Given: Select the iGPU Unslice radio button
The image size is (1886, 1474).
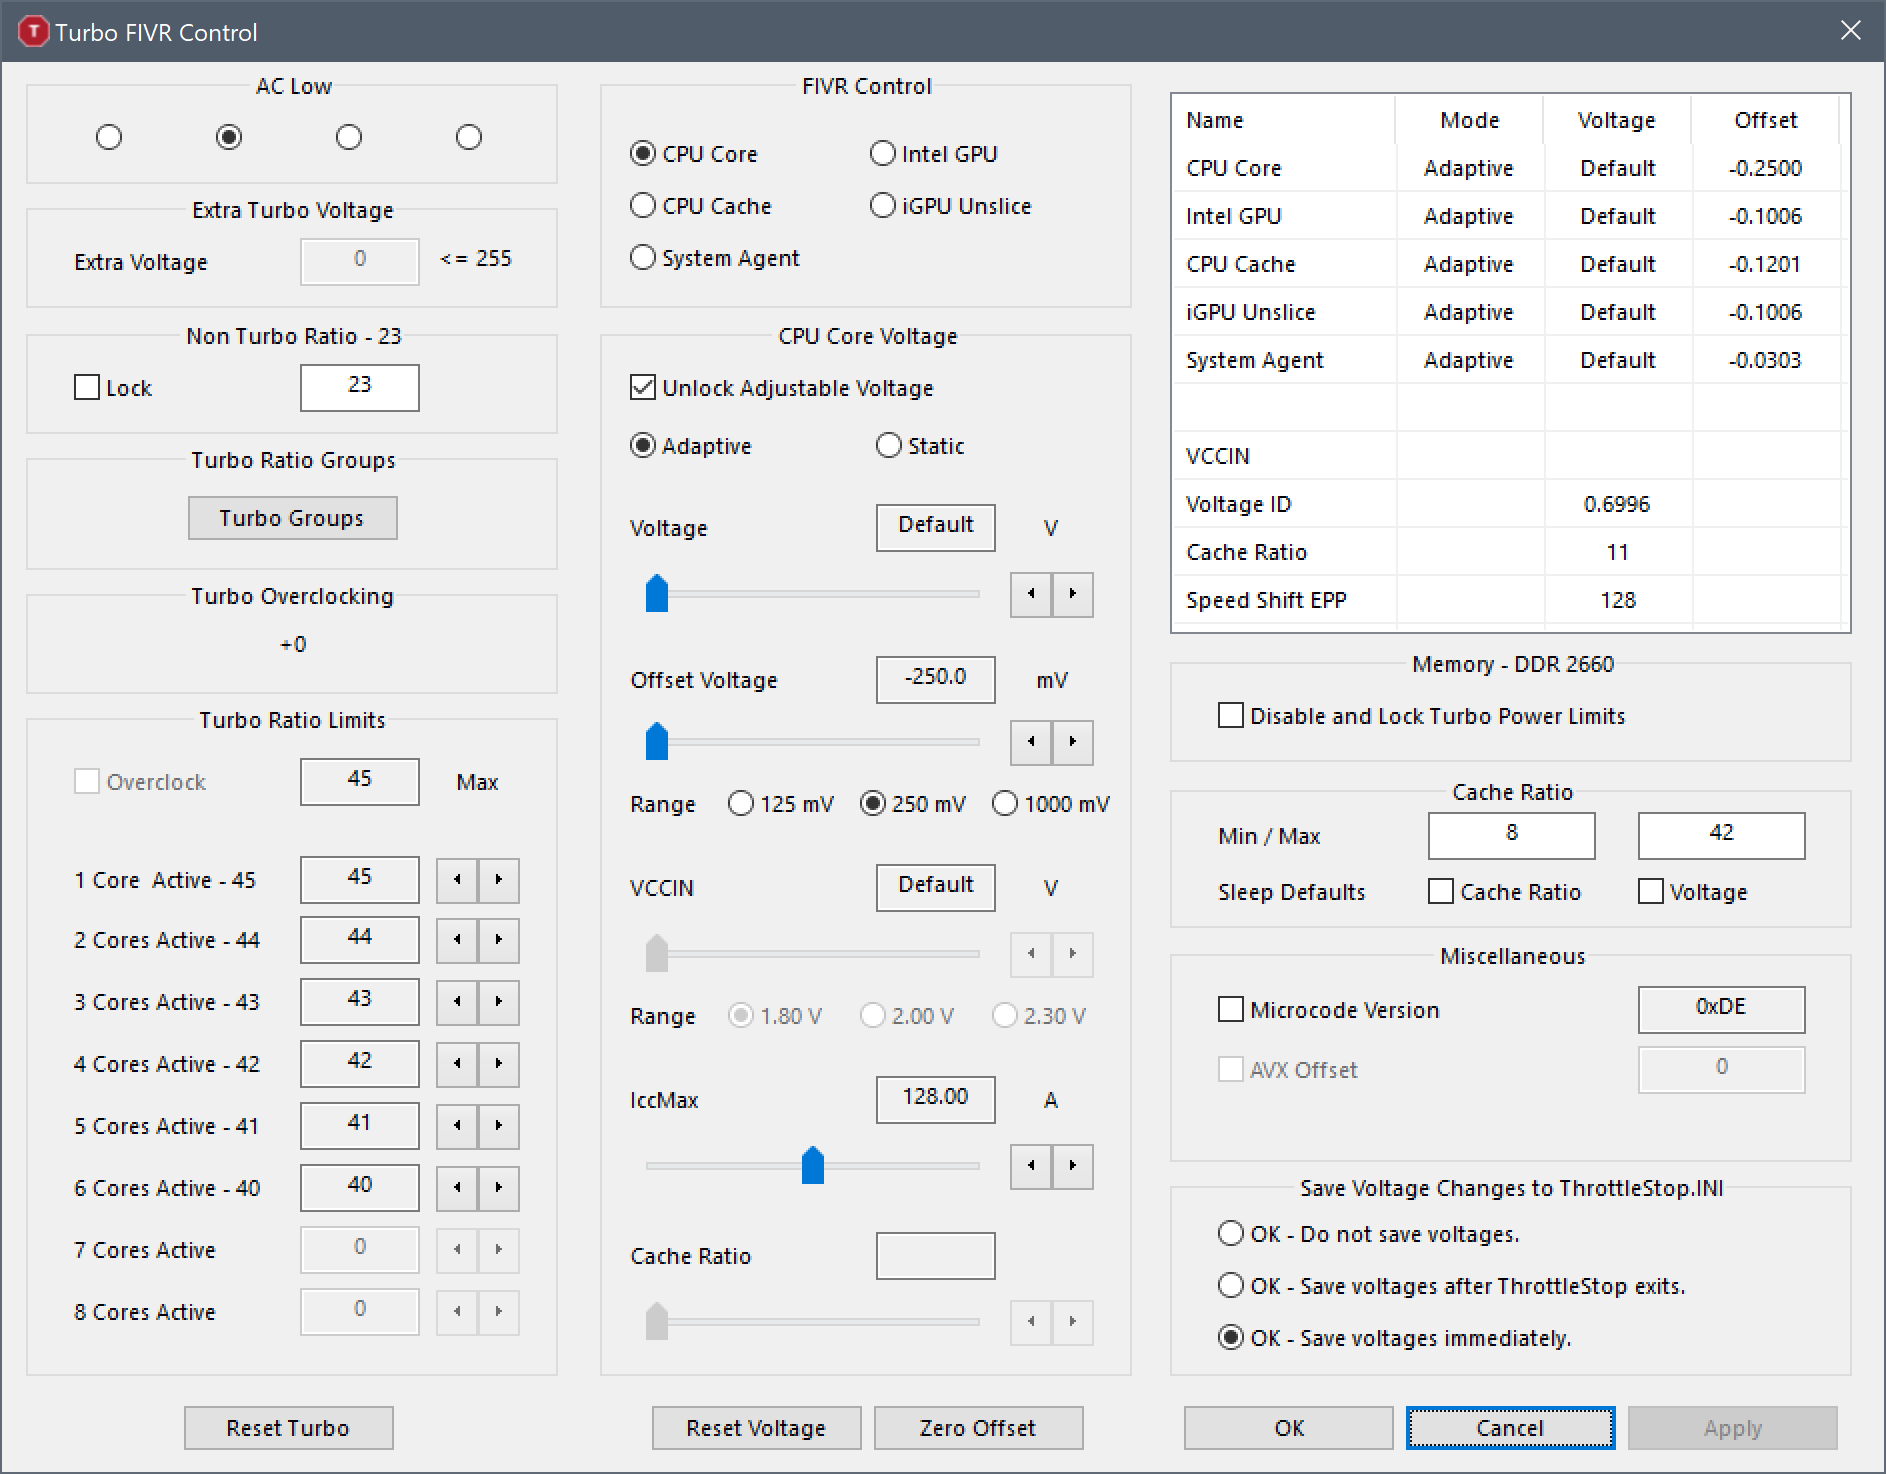Looking at the screenshot, I should (950, 206).
